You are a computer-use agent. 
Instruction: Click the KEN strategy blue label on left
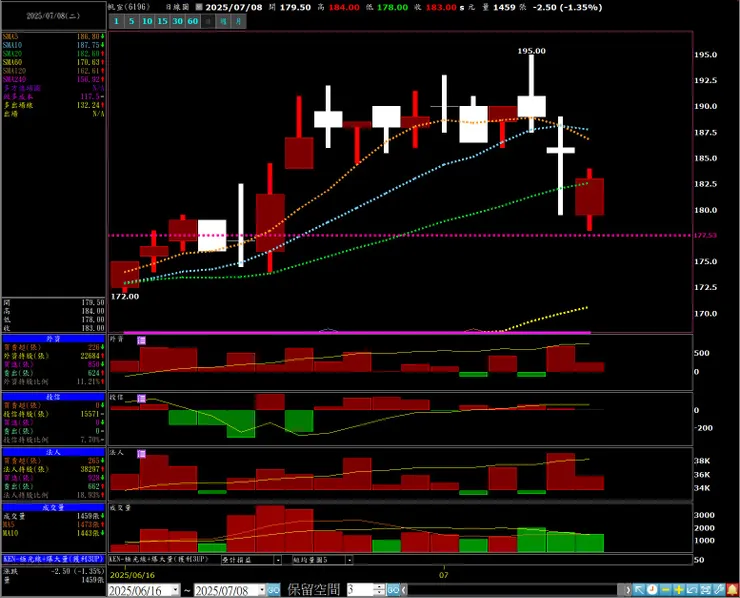[53, 559]
